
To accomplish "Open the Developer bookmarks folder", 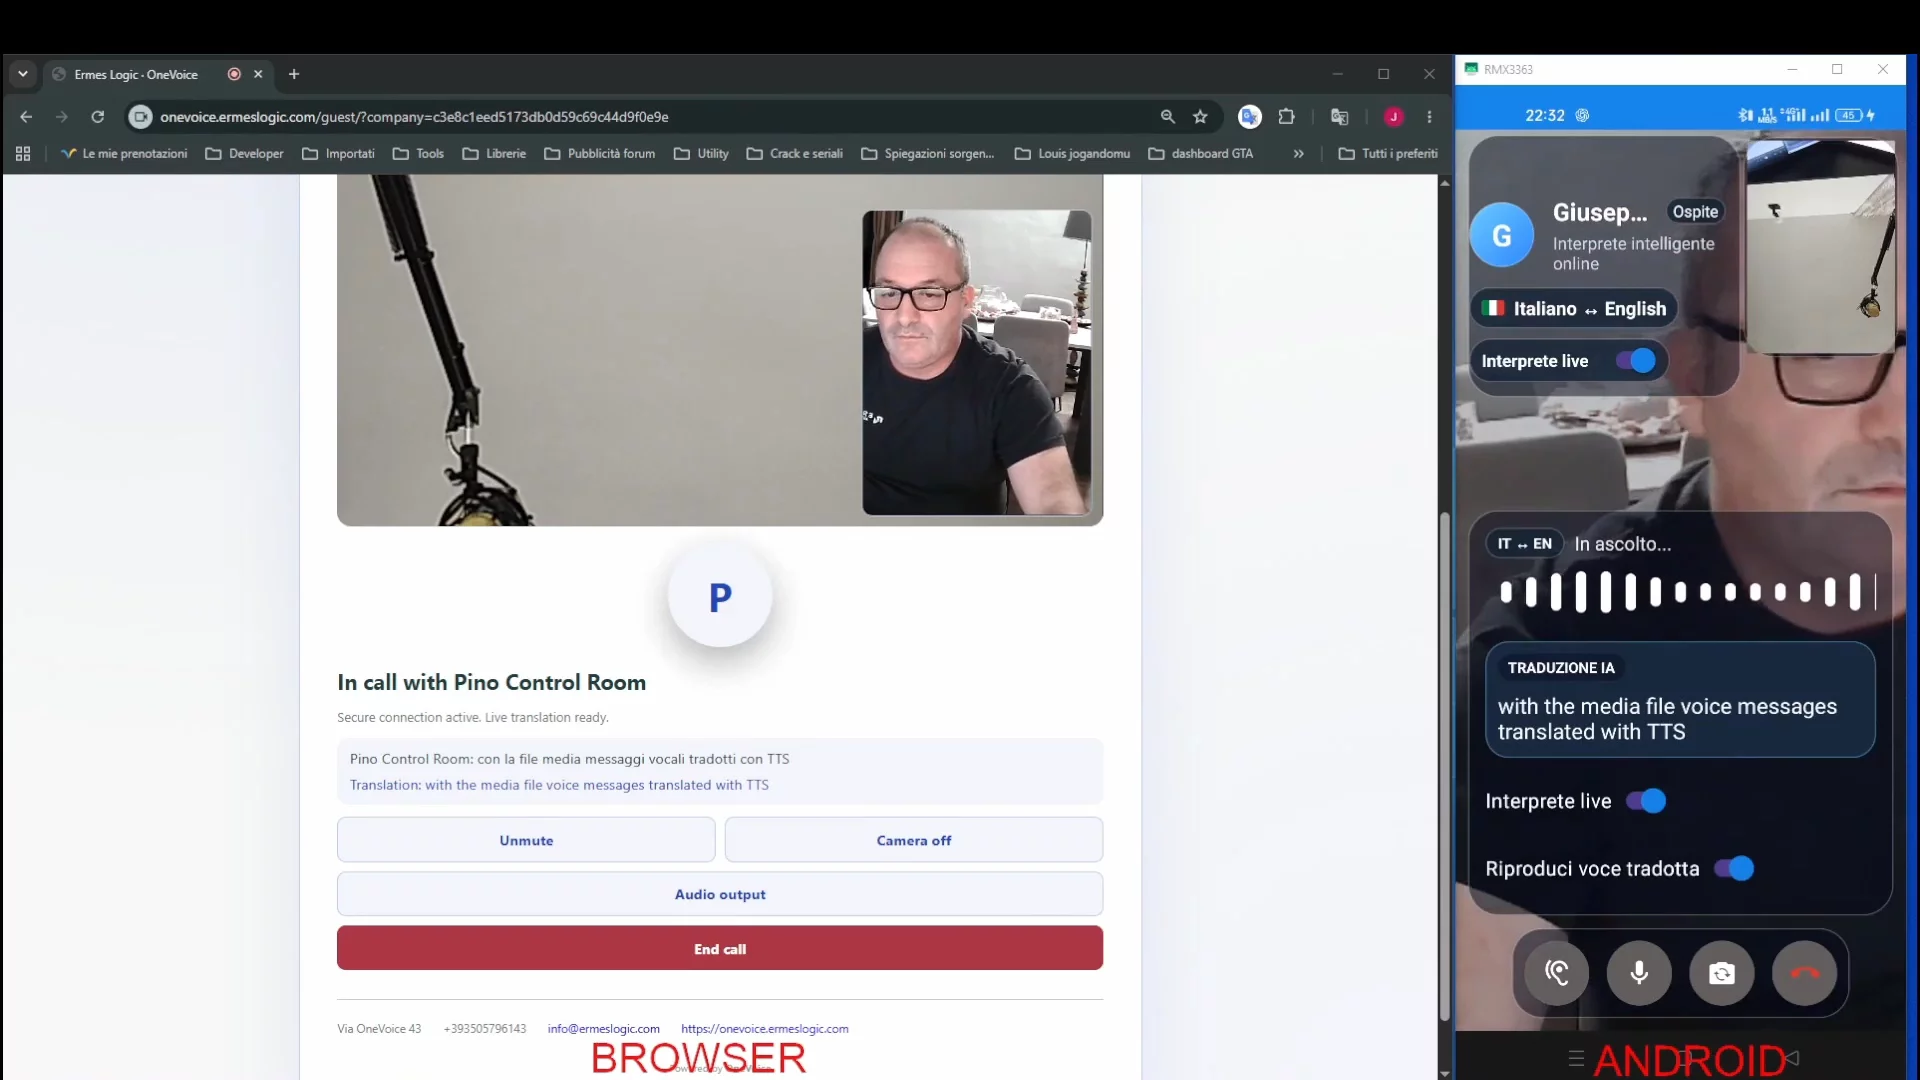I will 245,154.
